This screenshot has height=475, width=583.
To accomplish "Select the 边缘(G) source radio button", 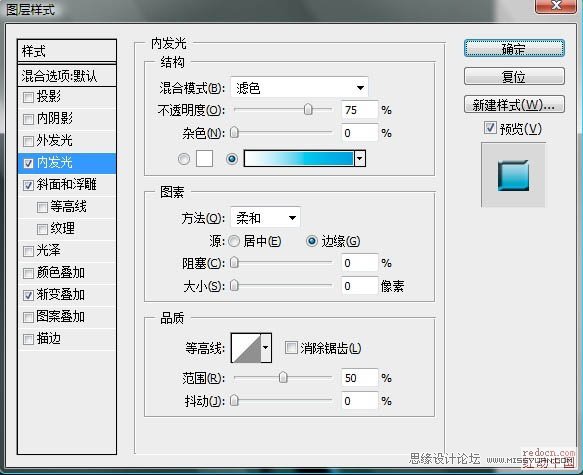I will click(x=312, y=241).
